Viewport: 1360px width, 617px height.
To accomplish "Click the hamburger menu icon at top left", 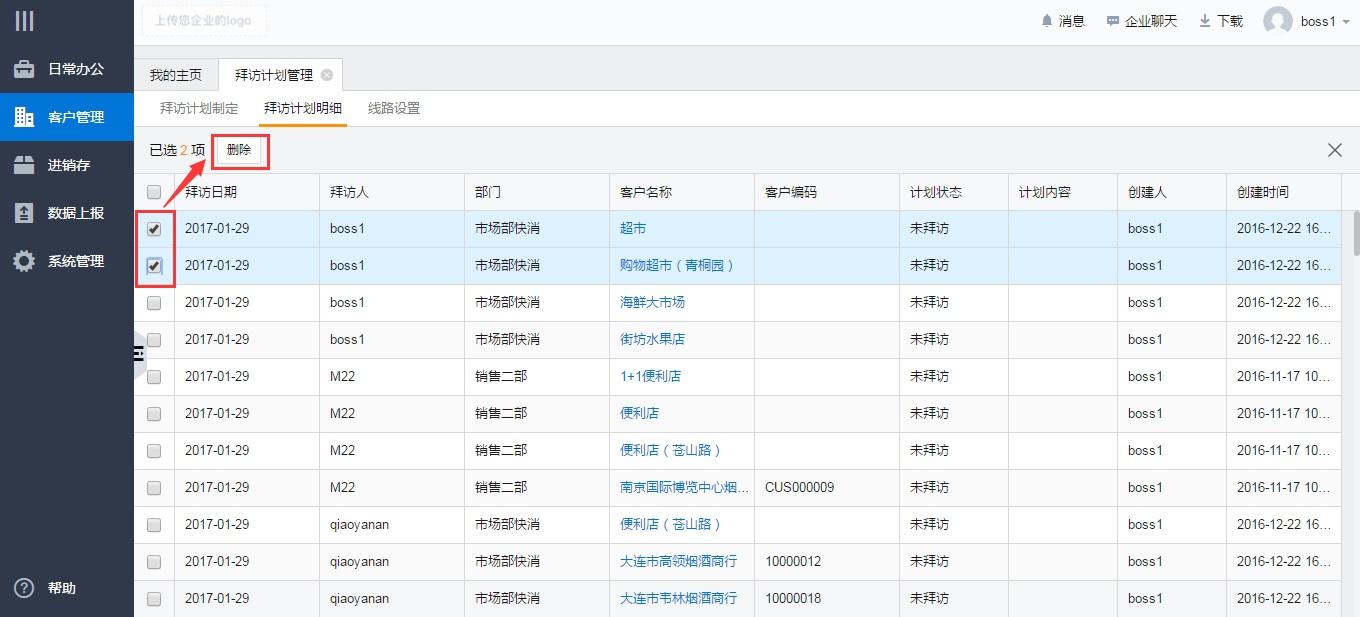I will click(x=24, y=21).
